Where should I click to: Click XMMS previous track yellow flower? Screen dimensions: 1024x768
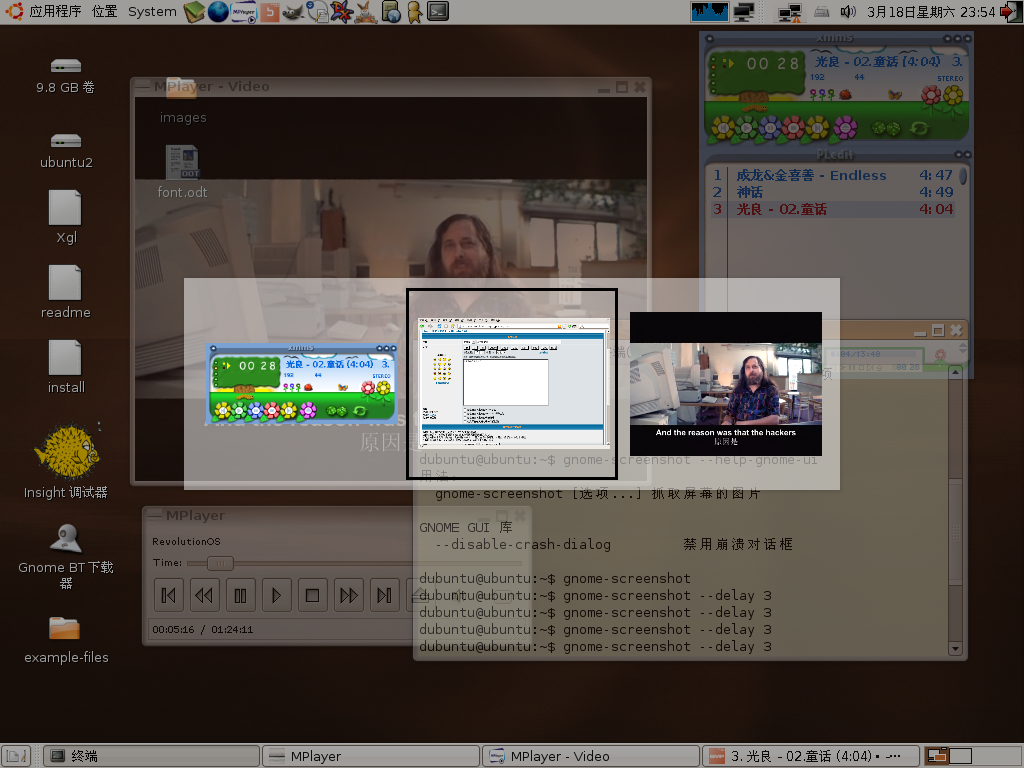(723, 127)
